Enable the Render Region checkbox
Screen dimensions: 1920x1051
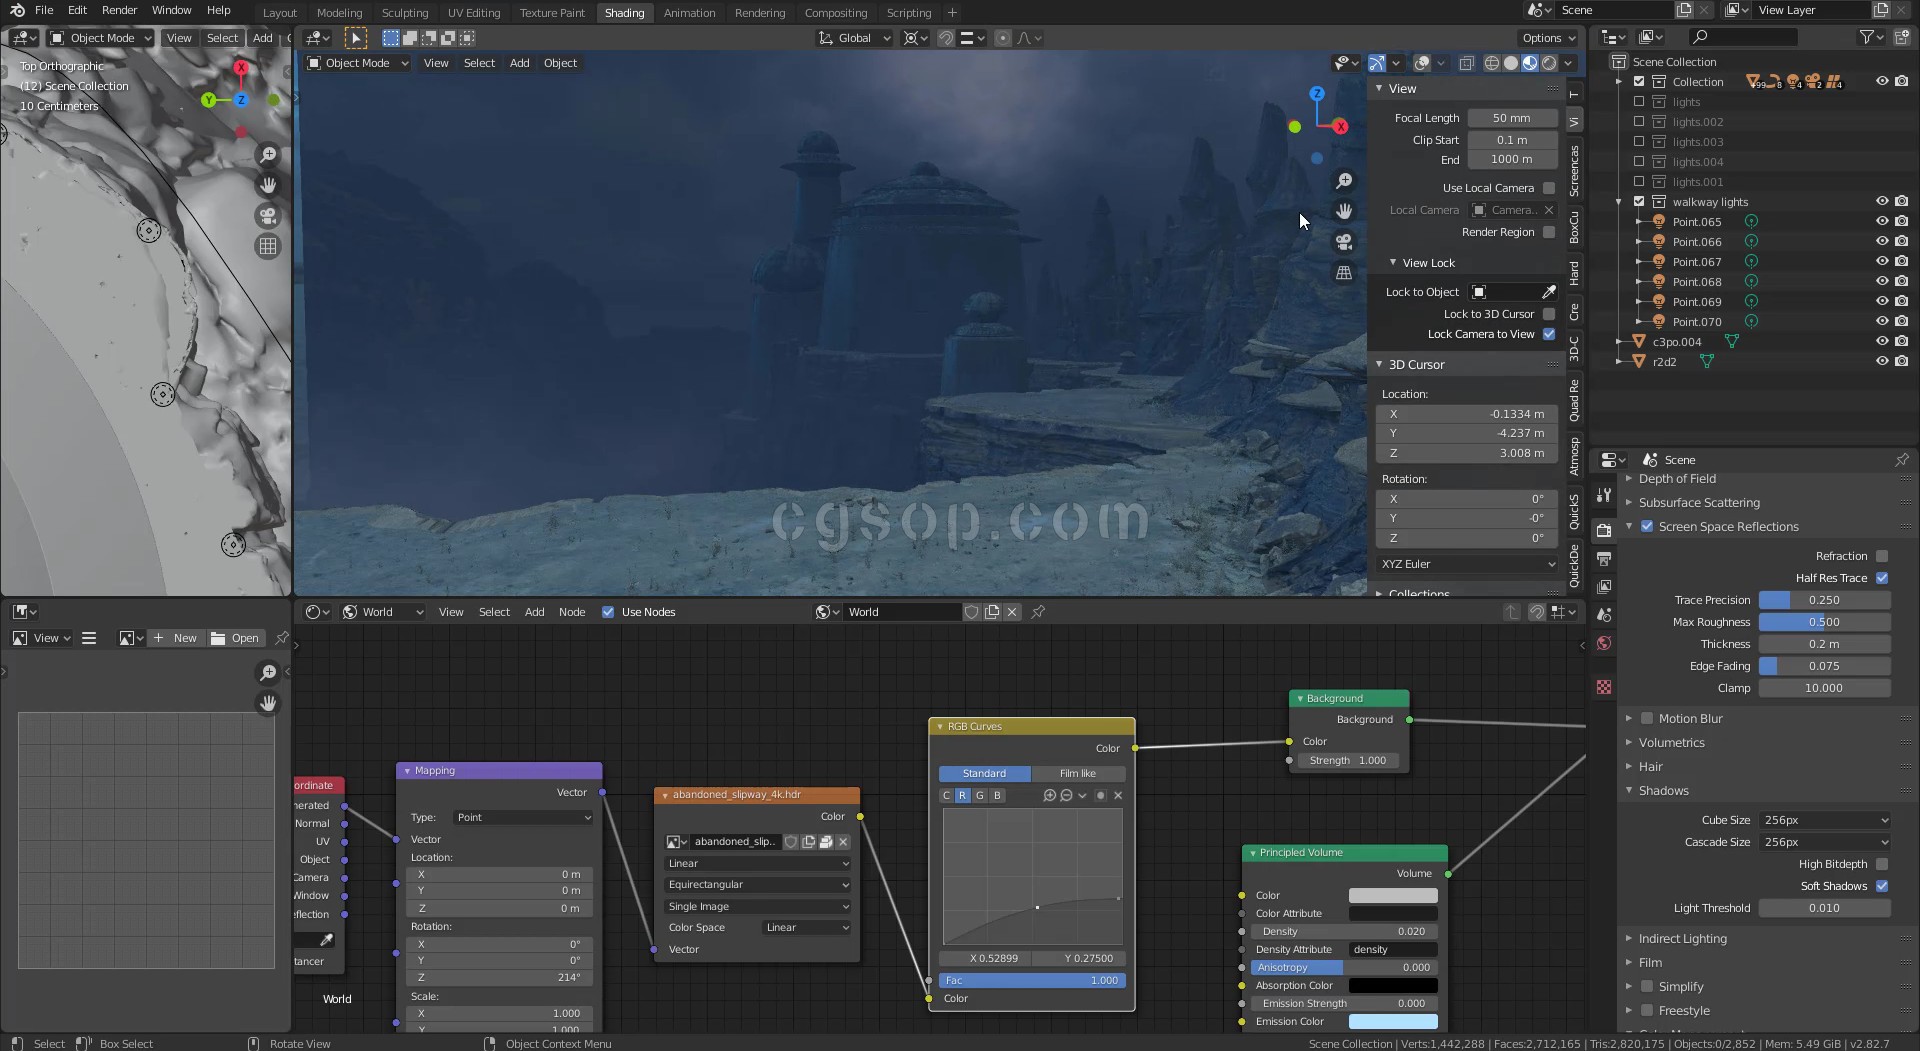click(x=1549, y=232)
